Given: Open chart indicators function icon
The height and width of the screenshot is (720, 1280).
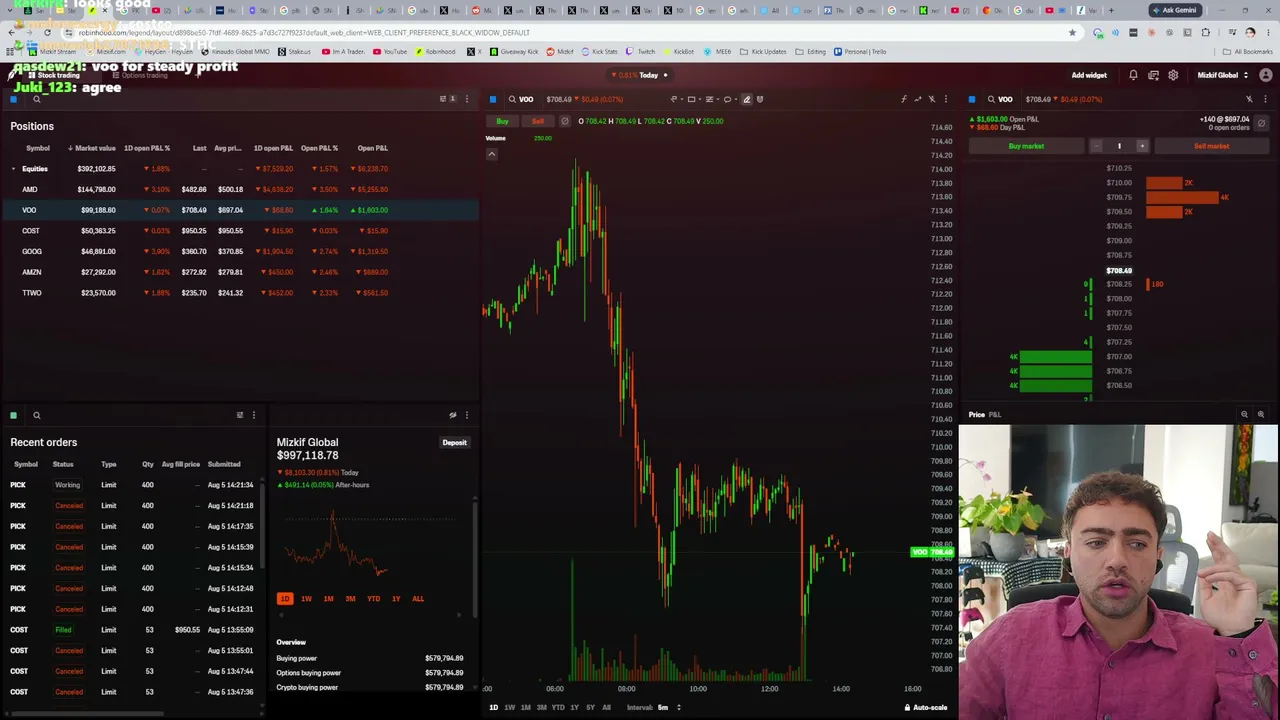Looking at the screenshot, I should coord(903,99).
